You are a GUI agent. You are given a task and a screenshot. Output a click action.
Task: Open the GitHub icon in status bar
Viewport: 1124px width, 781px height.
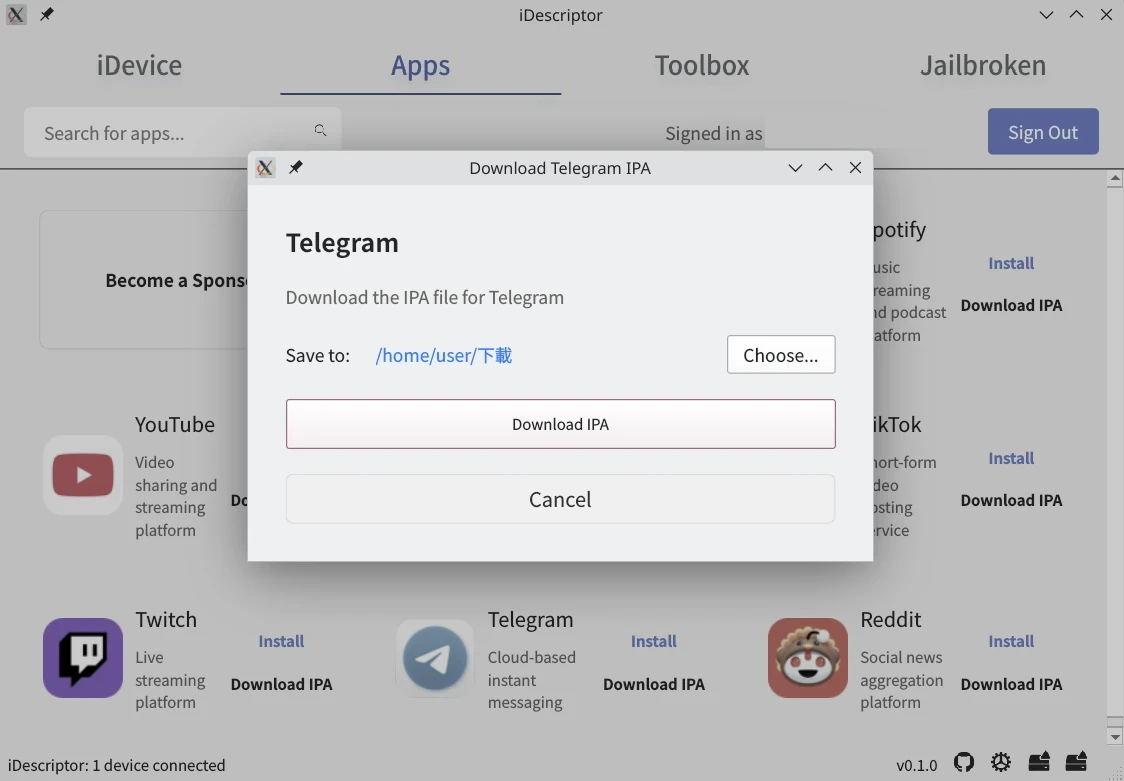click(963, 762)
